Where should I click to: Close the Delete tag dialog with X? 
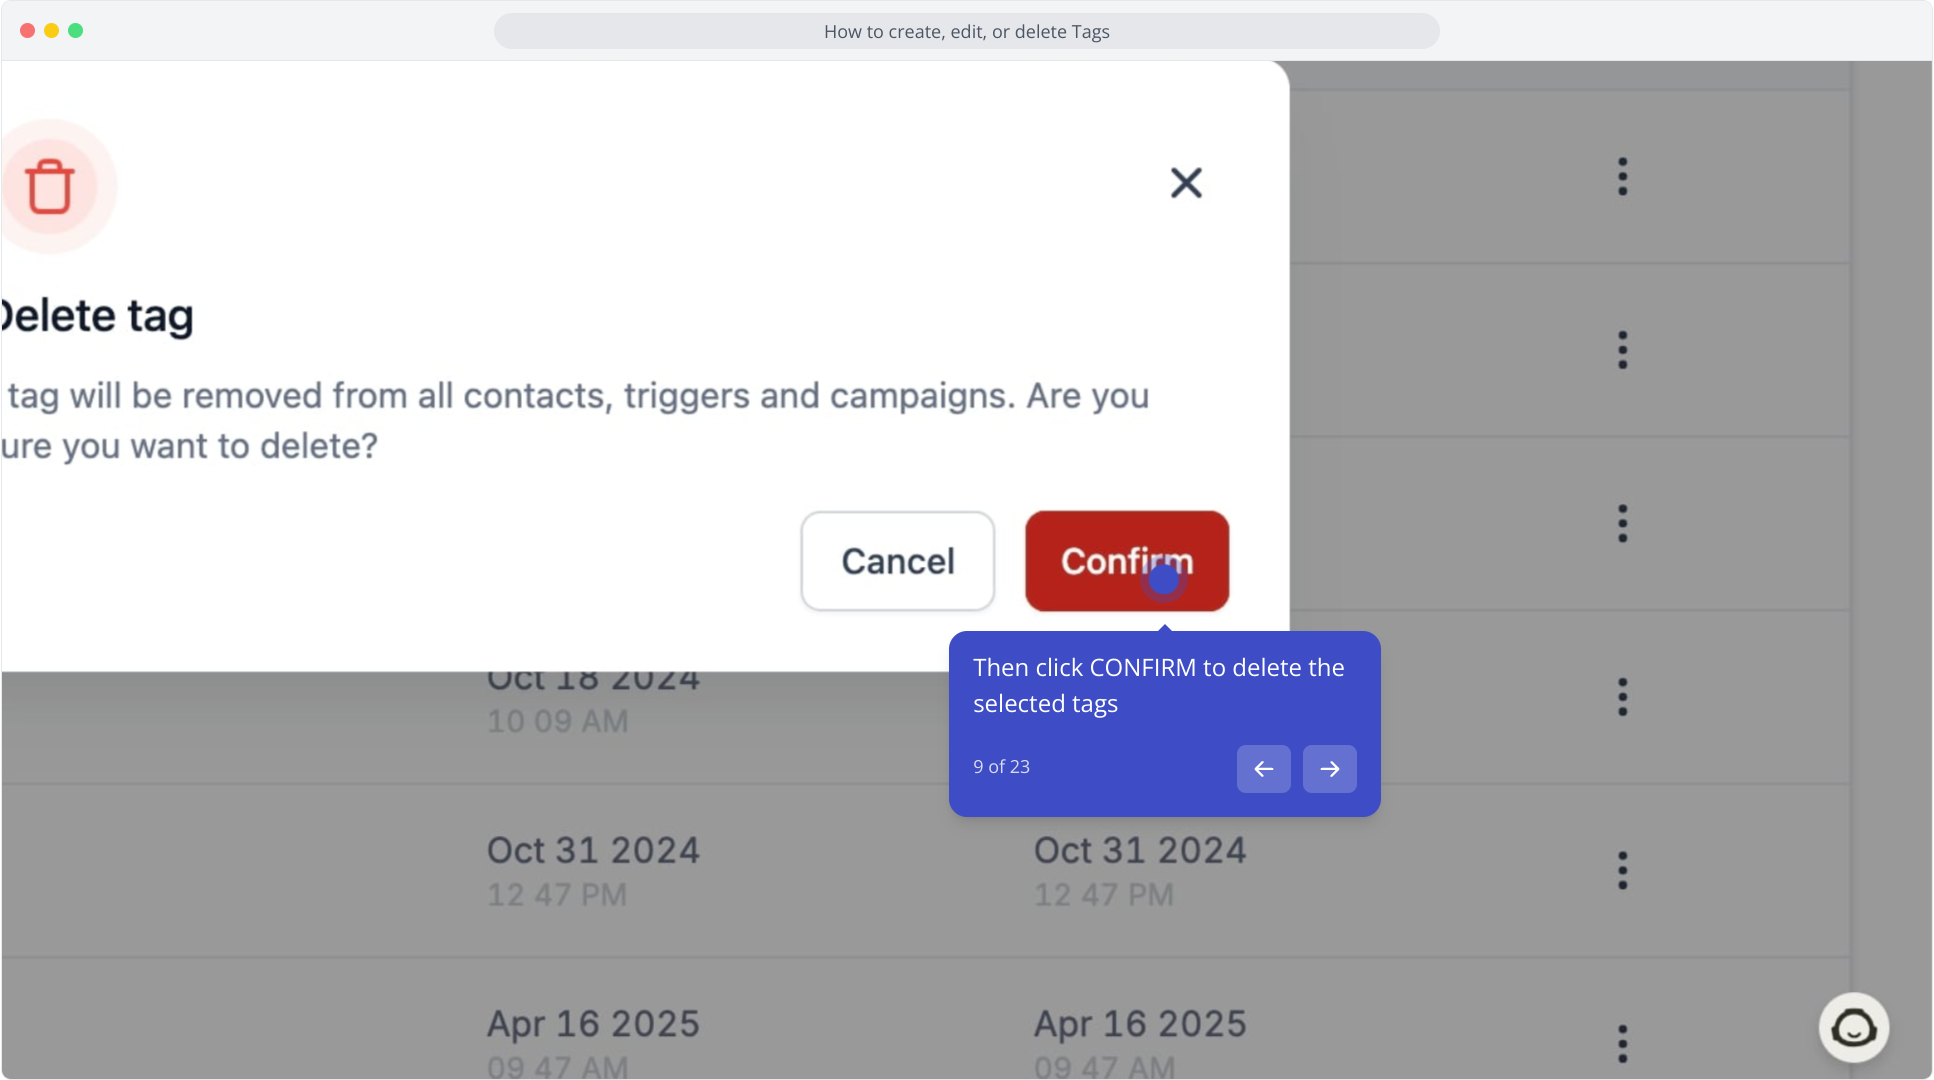[x=1186, y=183]
